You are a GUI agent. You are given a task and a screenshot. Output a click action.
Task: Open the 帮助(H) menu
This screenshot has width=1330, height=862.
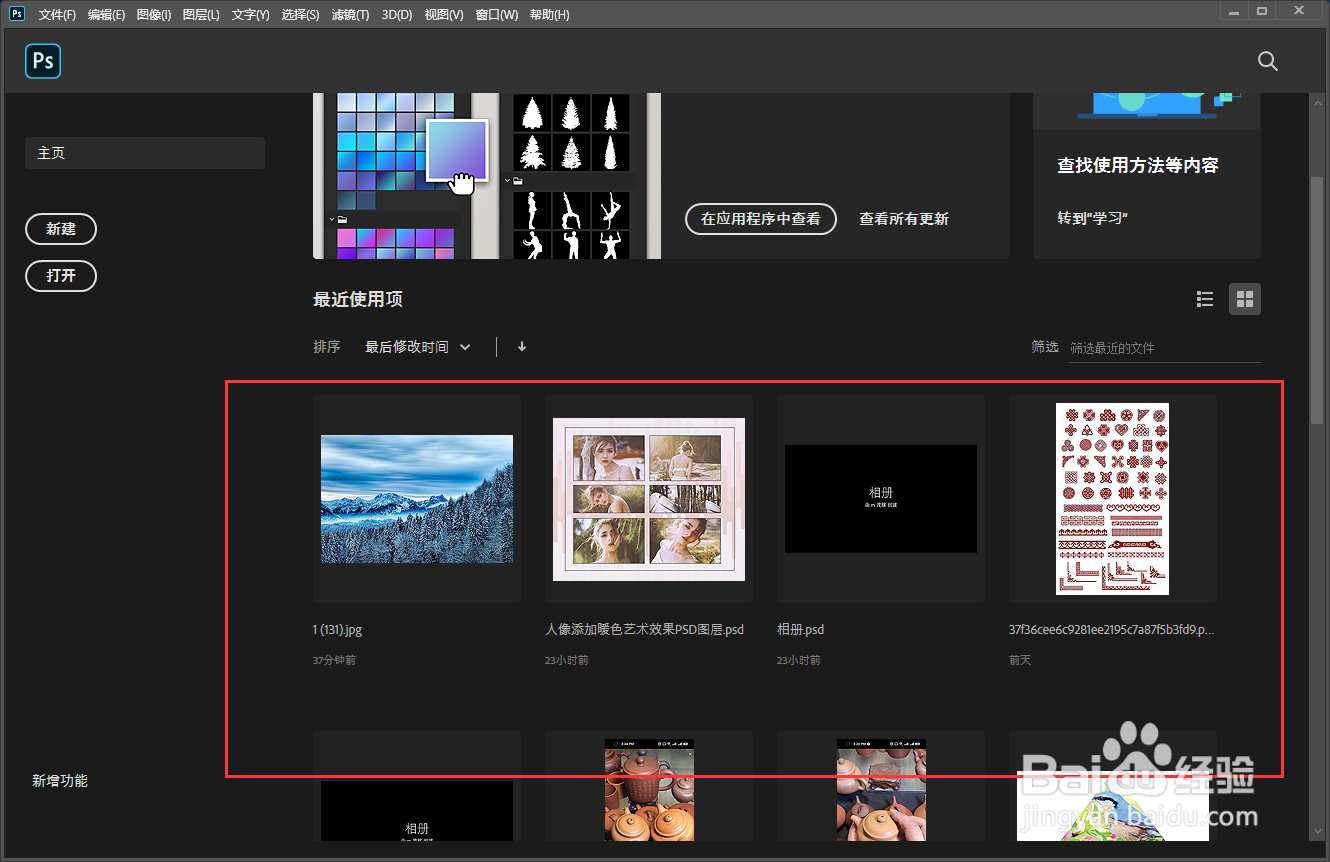coord(549,15)
